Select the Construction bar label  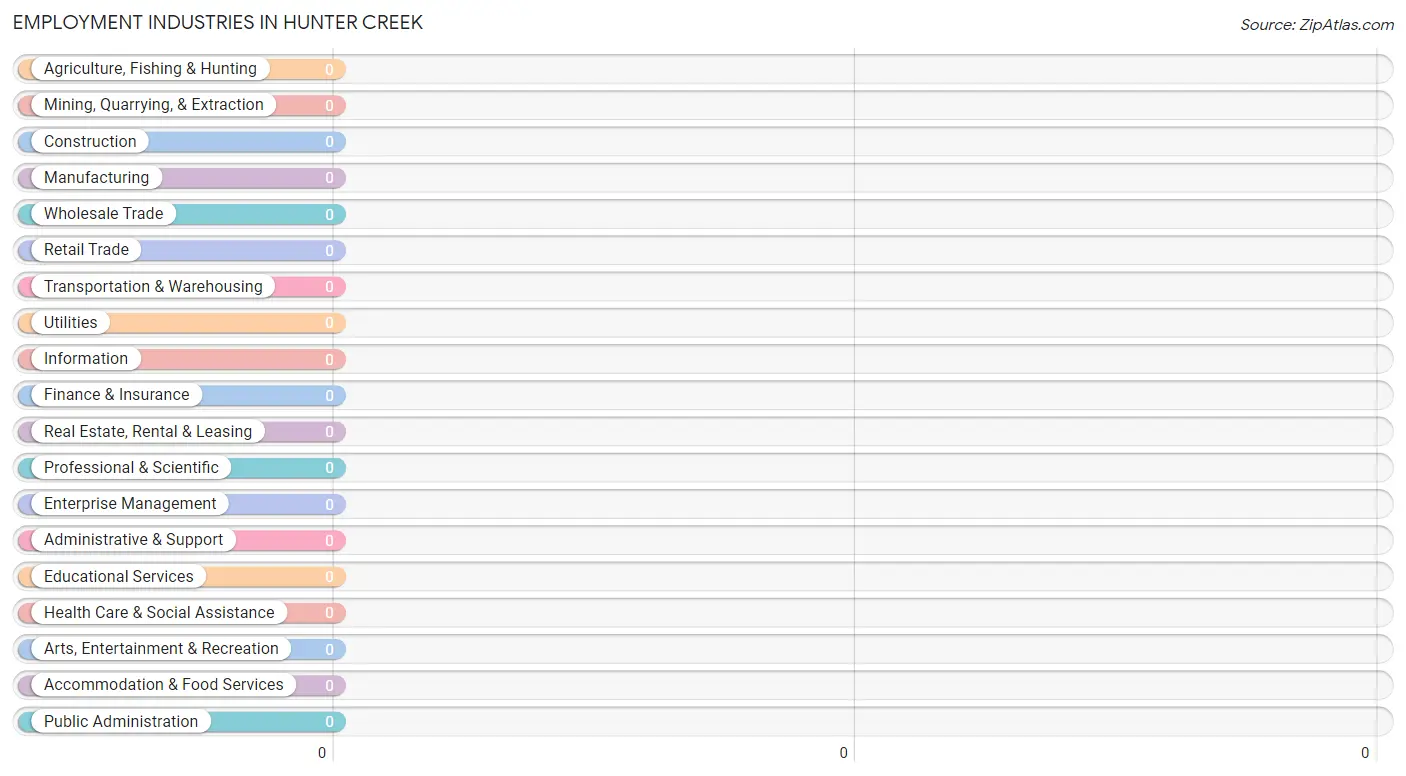(x=90, y=142)
